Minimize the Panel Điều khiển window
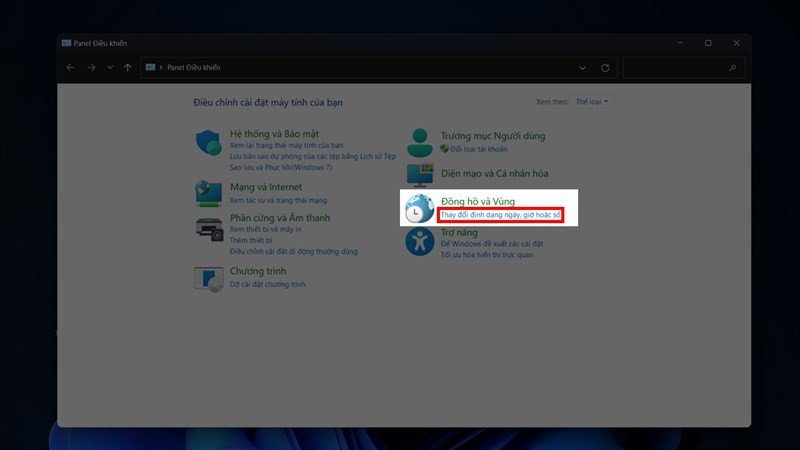Screen dimensions: 800x450 click(x=680, y=43)
